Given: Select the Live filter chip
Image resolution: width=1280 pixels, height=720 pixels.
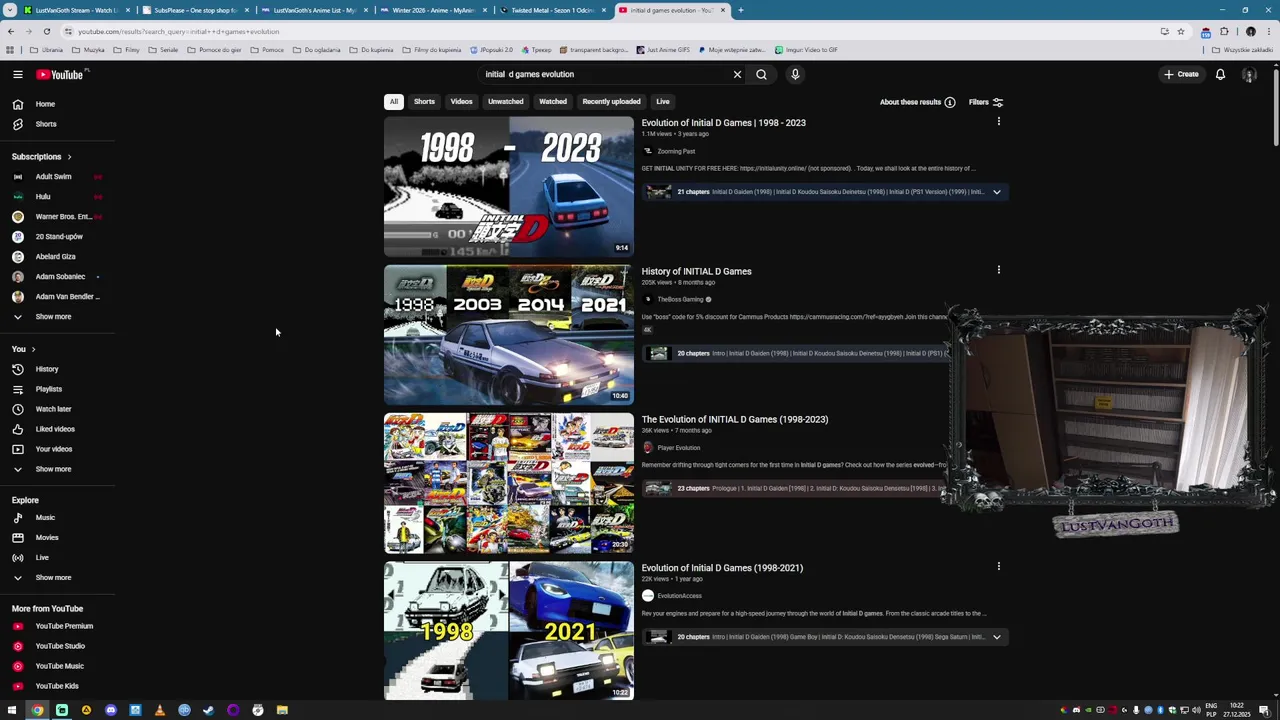Looking at the screenshot, I should pos(662,101).
